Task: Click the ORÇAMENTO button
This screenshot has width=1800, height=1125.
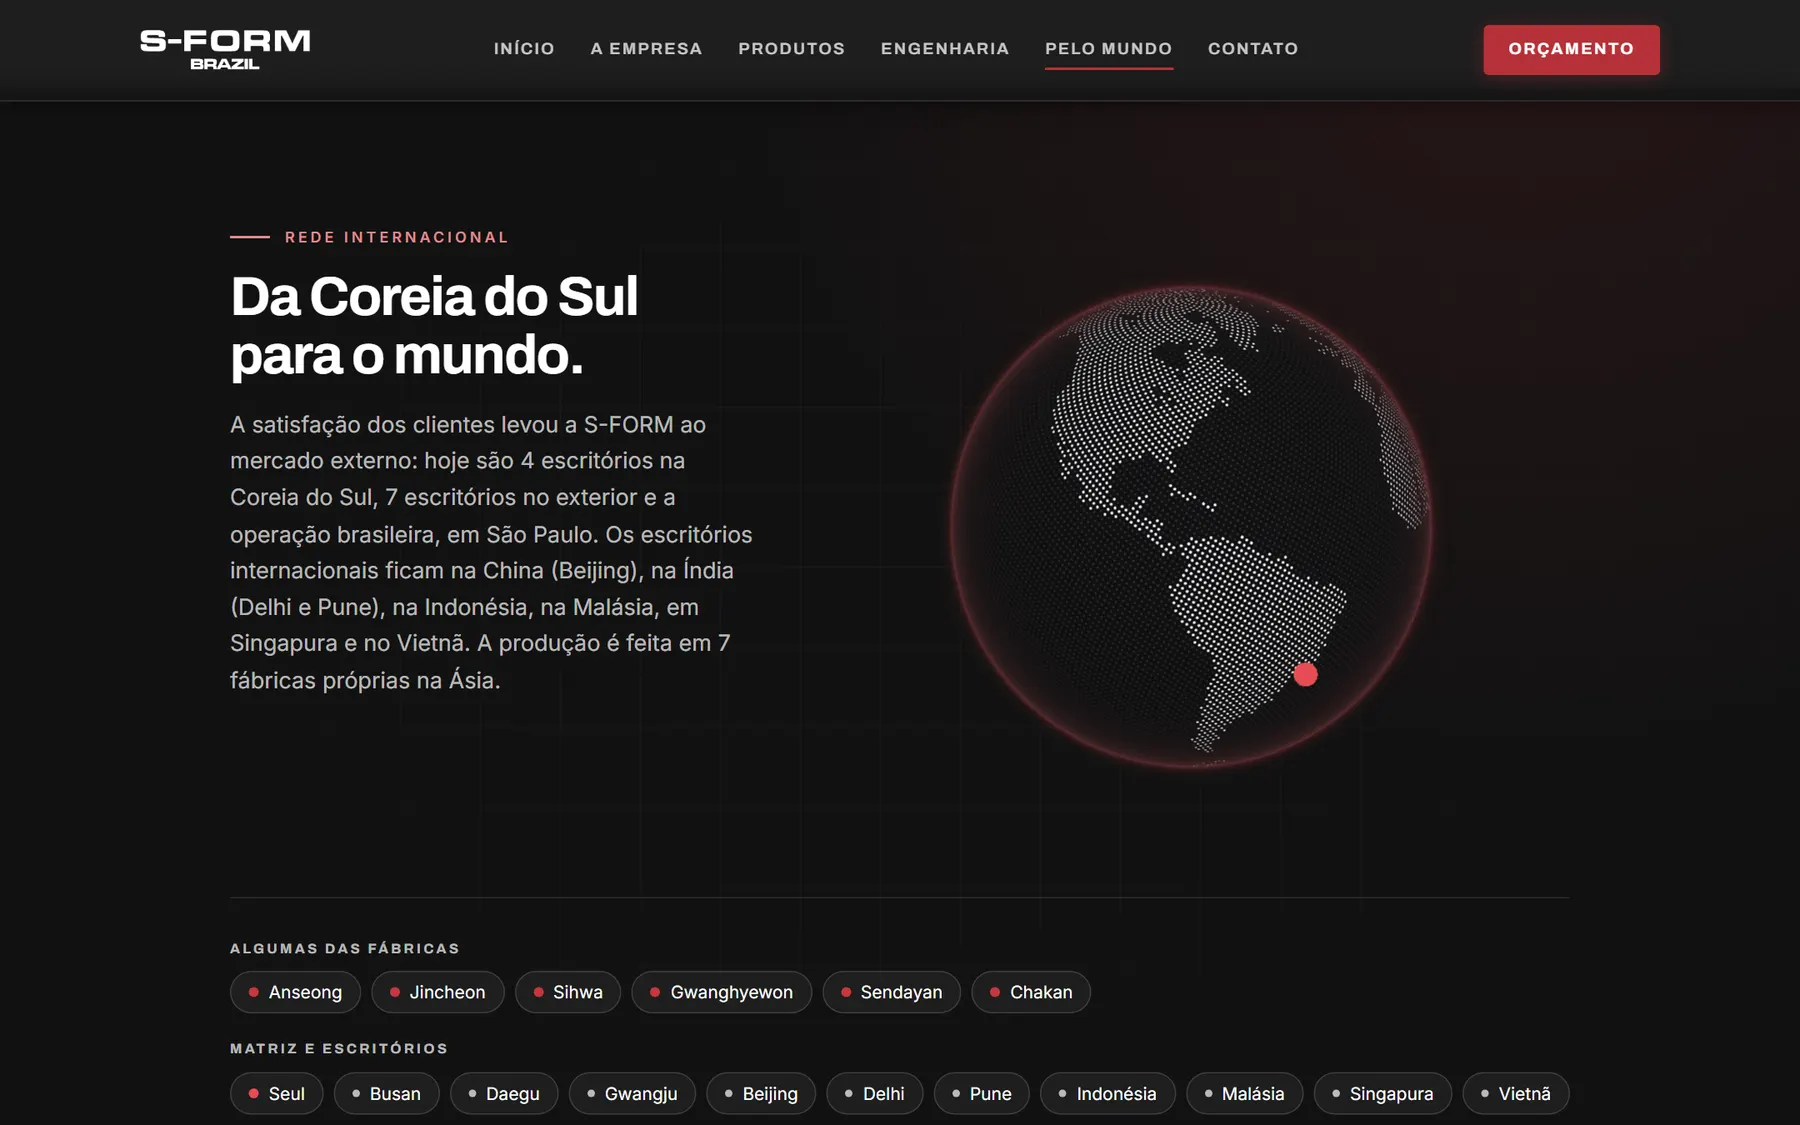Action: pos(1571,49)
